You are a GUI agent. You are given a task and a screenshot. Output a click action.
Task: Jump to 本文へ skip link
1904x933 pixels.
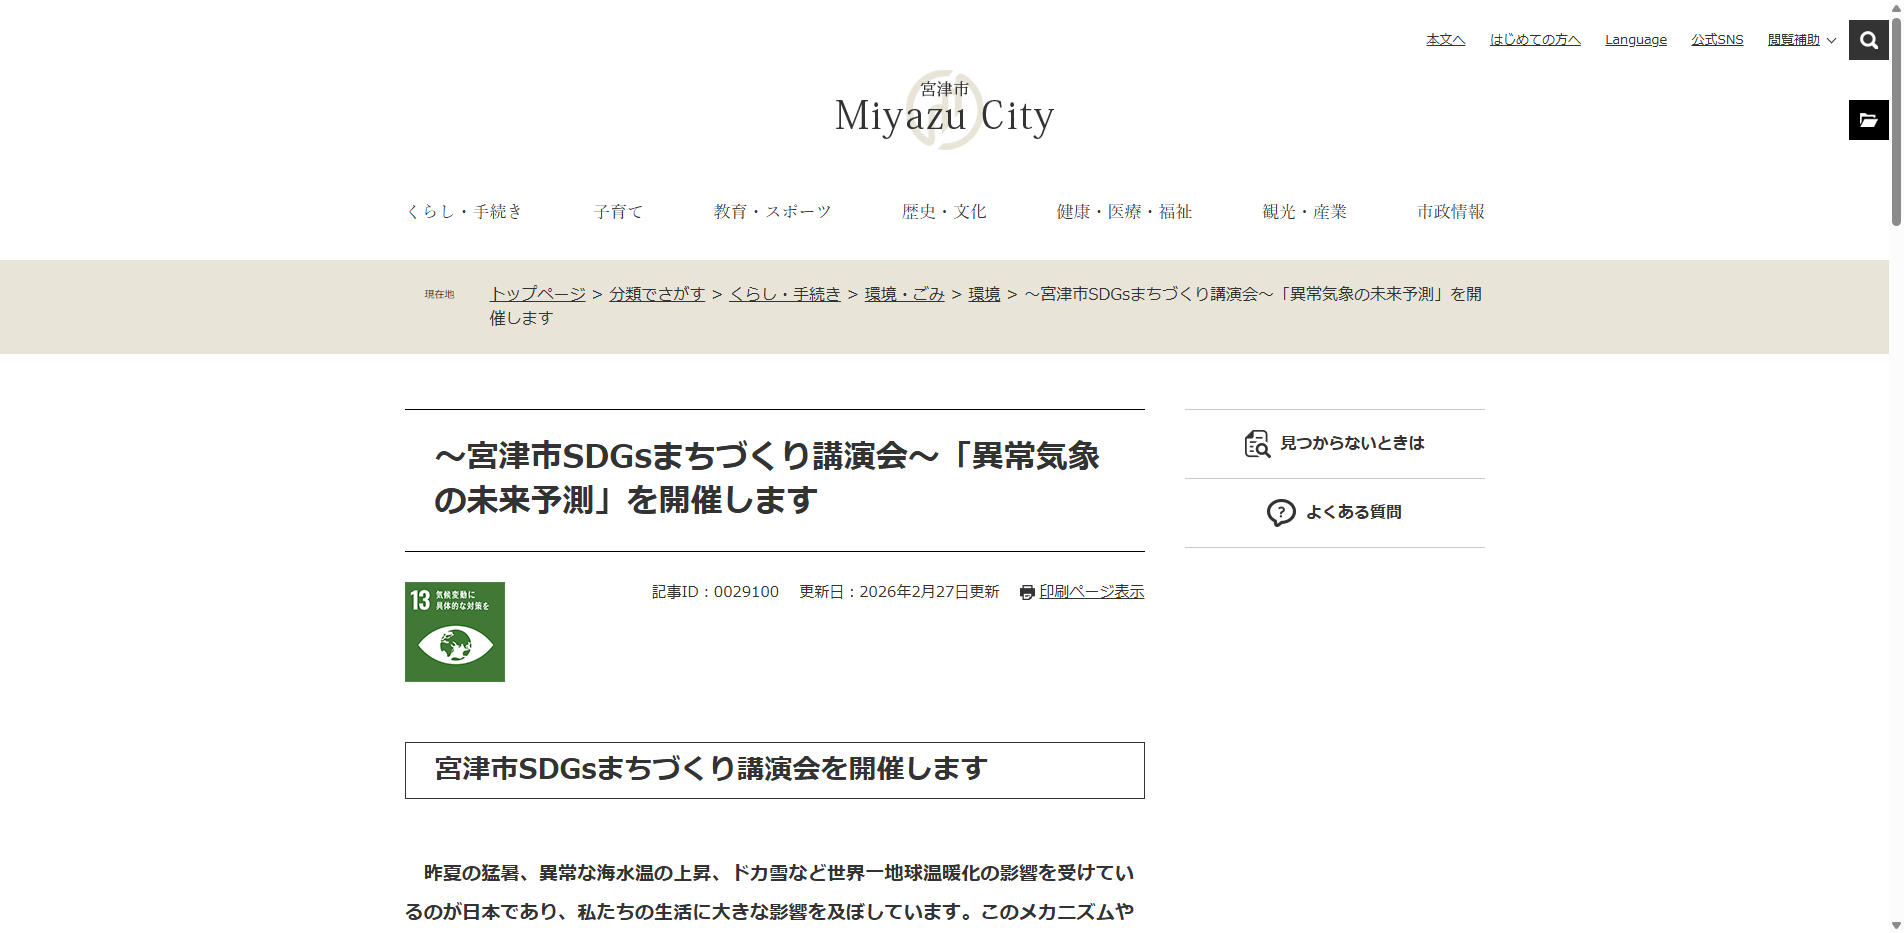[x=1445, y=40]
